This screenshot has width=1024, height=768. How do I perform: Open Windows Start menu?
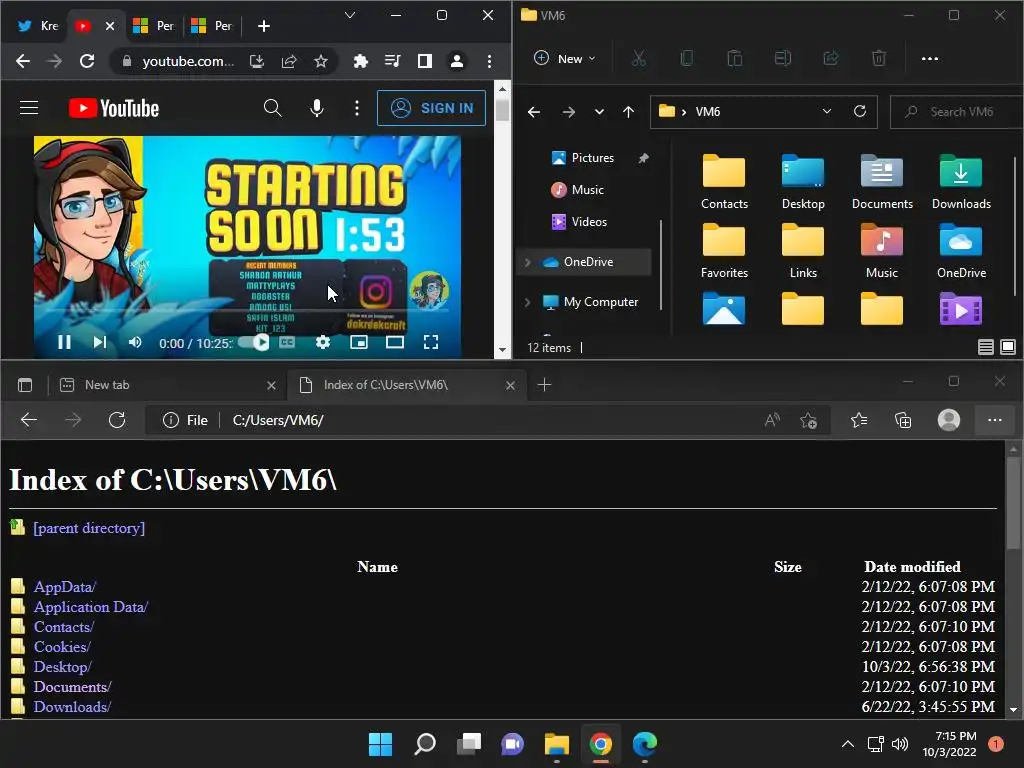[x=380, y=744]
